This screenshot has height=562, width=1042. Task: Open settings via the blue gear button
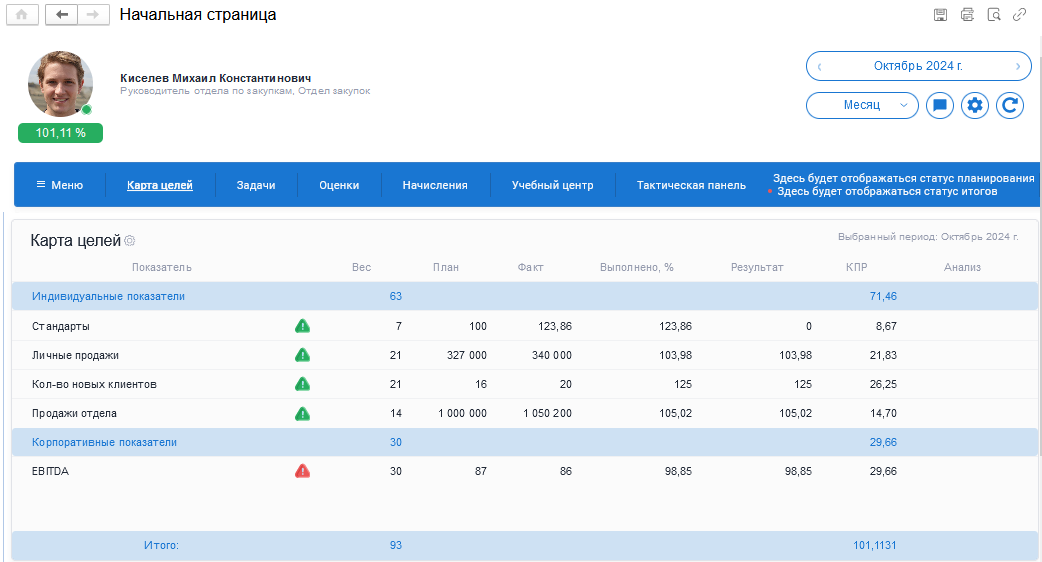(975, 105)
